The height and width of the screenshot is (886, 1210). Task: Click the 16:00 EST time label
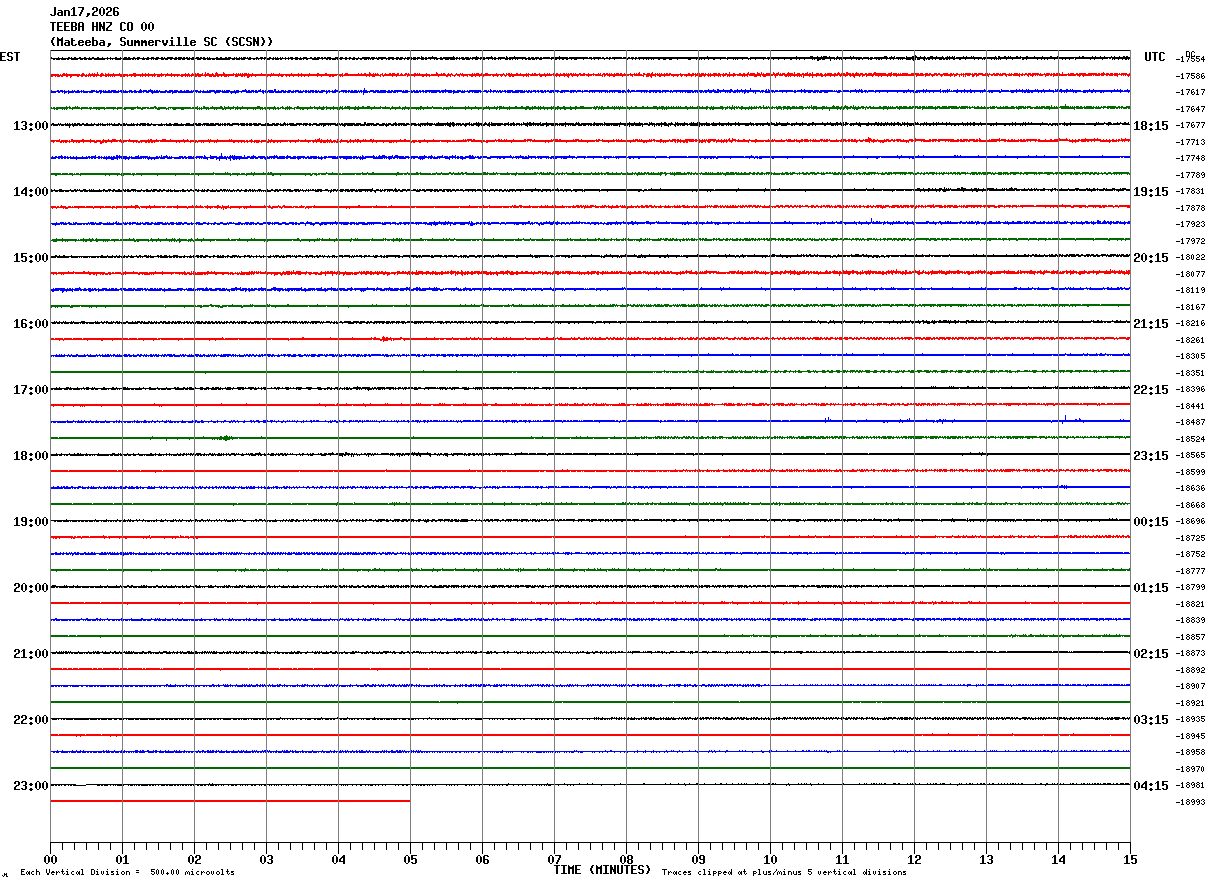[31, 324]
